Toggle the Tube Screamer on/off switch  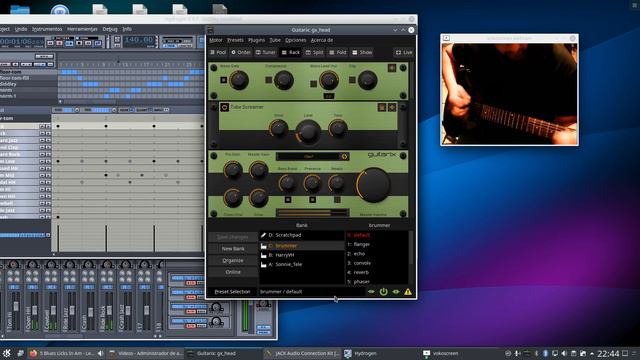point(224,107)
